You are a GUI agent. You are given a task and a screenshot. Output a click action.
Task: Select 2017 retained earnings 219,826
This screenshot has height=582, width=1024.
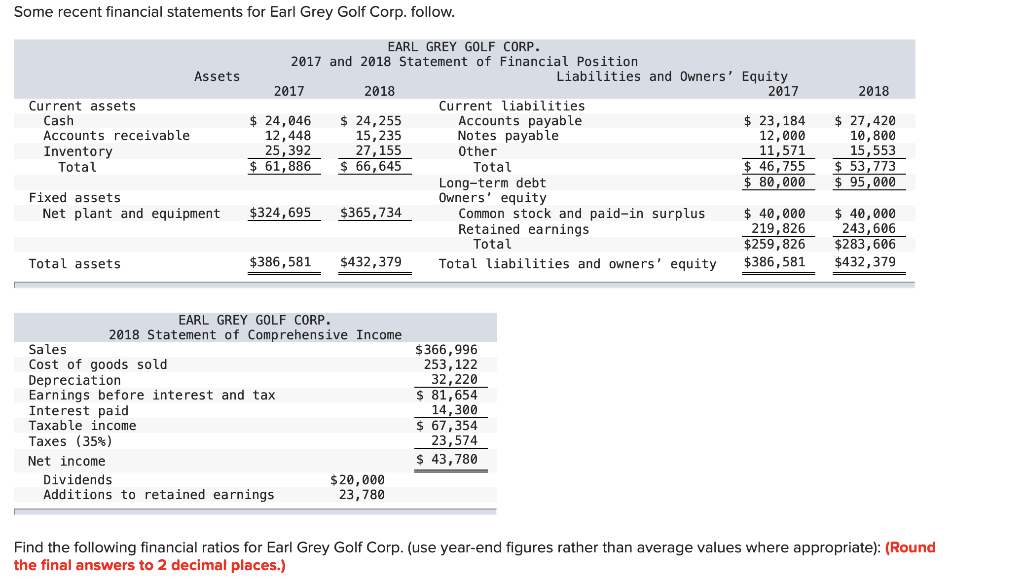tap(778, 229)
